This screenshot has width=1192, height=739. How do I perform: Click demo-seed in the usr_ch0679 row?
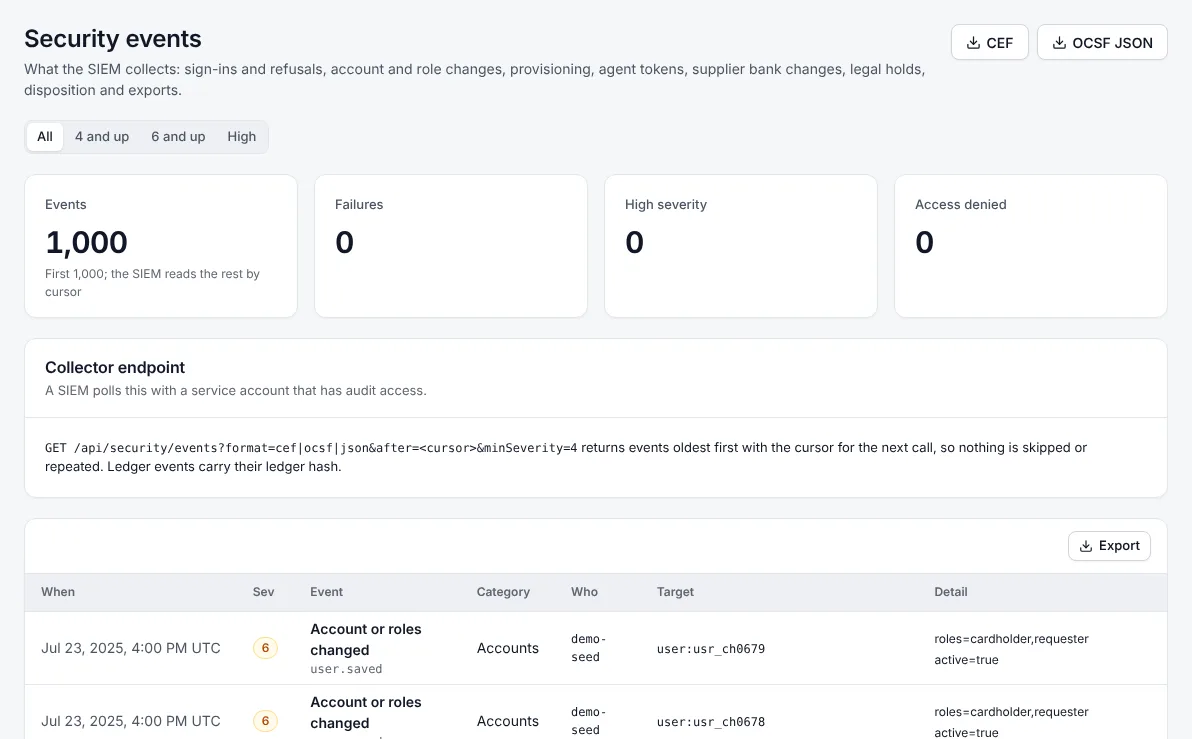(588, 648)
